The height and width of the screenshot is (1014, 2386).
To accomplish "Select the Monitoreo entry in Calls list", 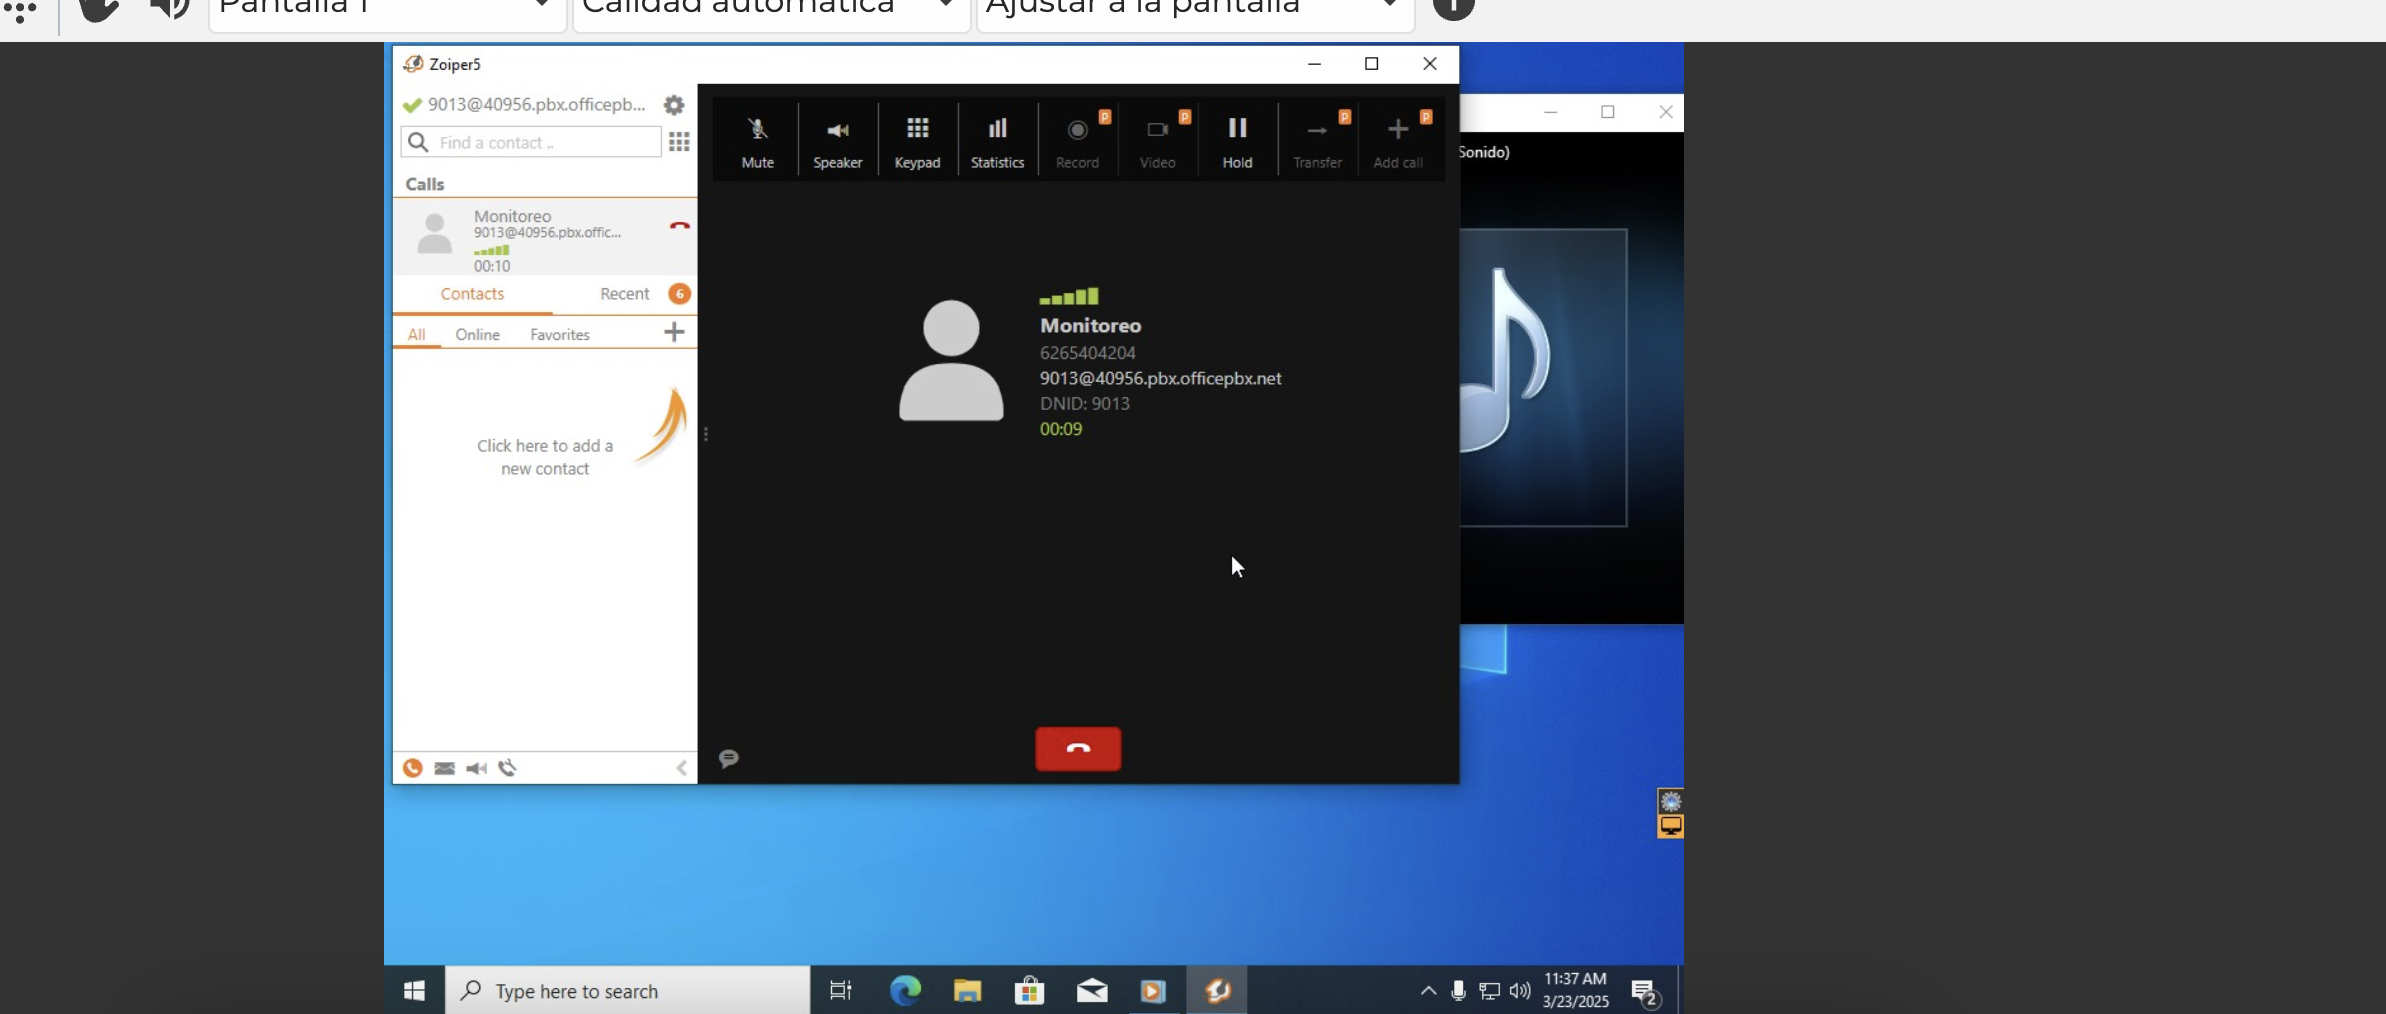I will [545, 237].
